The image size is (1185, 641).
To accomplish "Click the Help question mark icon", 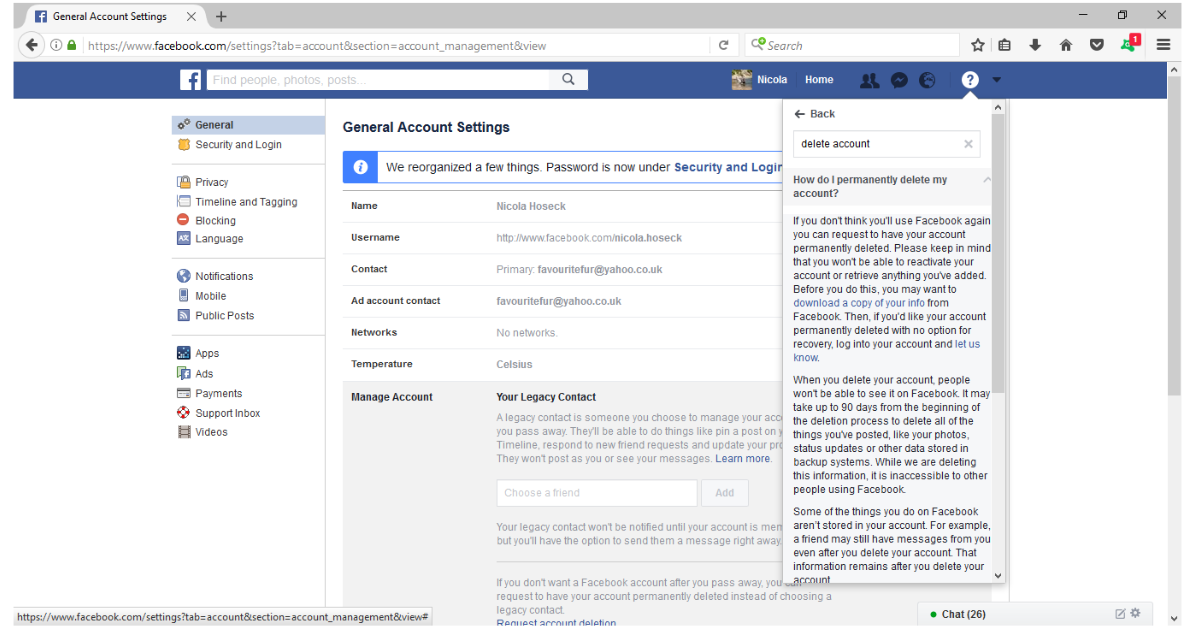I will 970,80.
